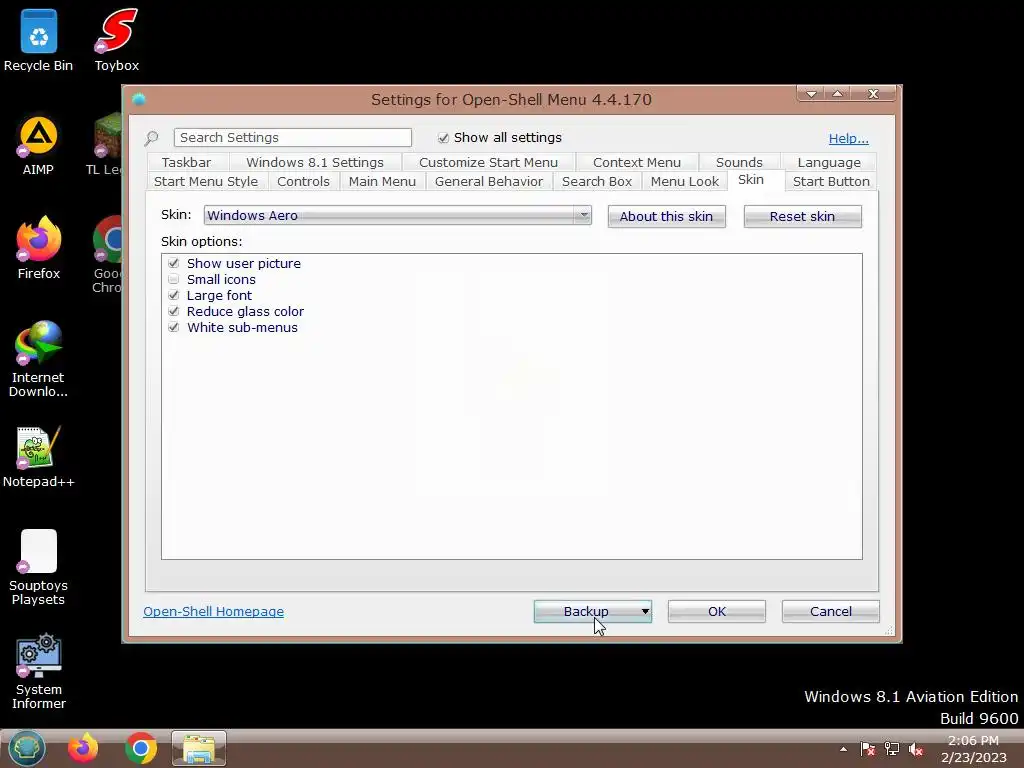Visit the Open-Shell Homepage link
Image resolution: width=1024 pixels, height=768 pixels.
[214, 611]
